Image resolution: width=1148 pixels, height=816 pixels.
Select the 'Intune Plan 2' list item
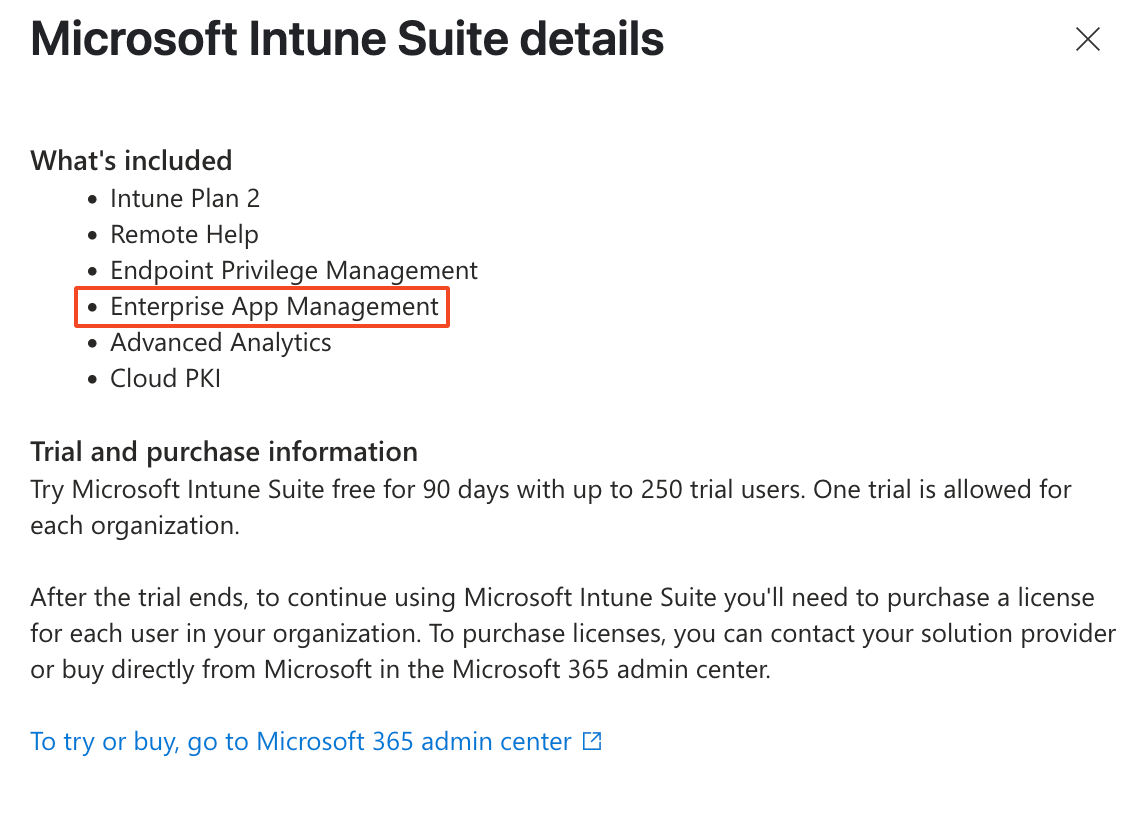(x=184, y=198)
